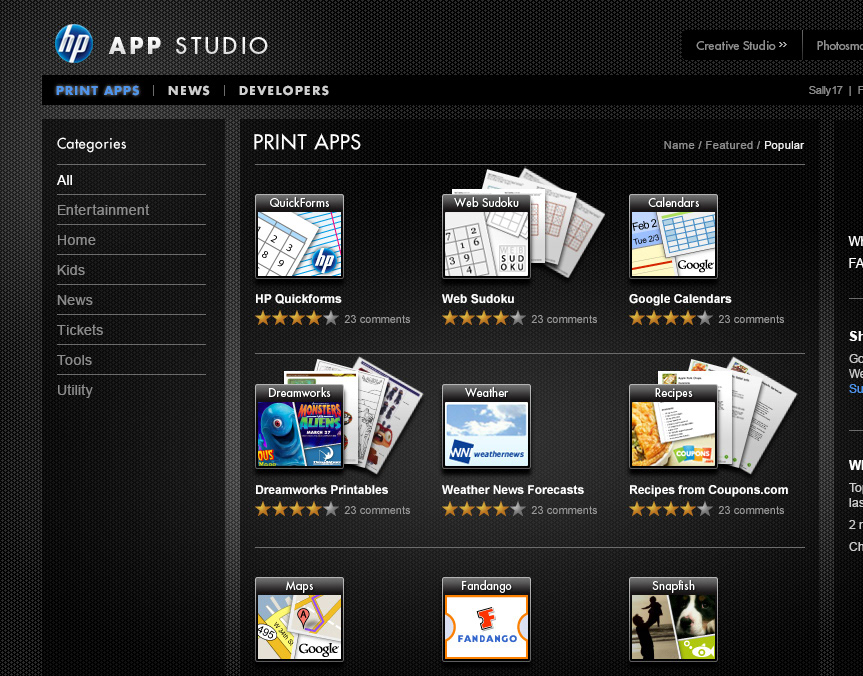Open the Recipes from Coupons.com title link
The height and width of the screenshot is (676, 863).
tap(708, 490)
